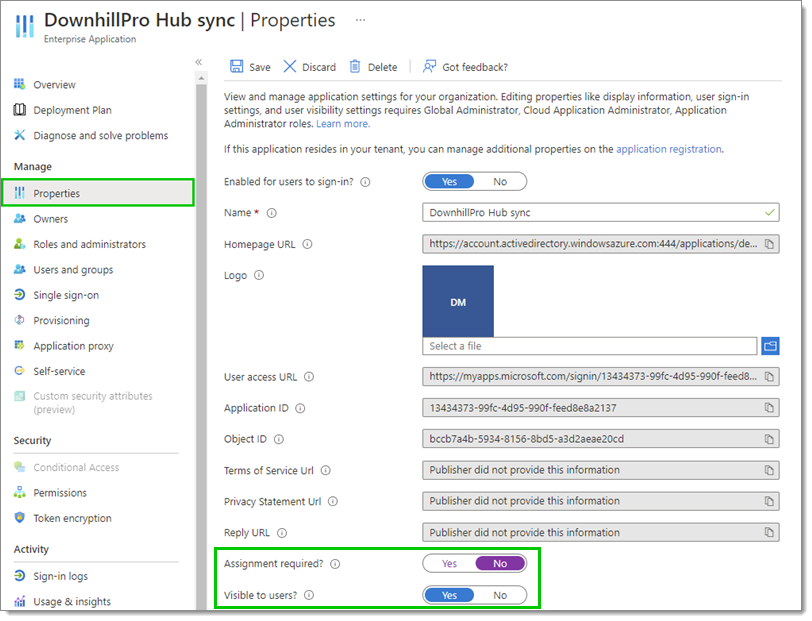This screenshot has height=621, width=812.
Task: Open Permissions under Security
Action: pos(60,493)
